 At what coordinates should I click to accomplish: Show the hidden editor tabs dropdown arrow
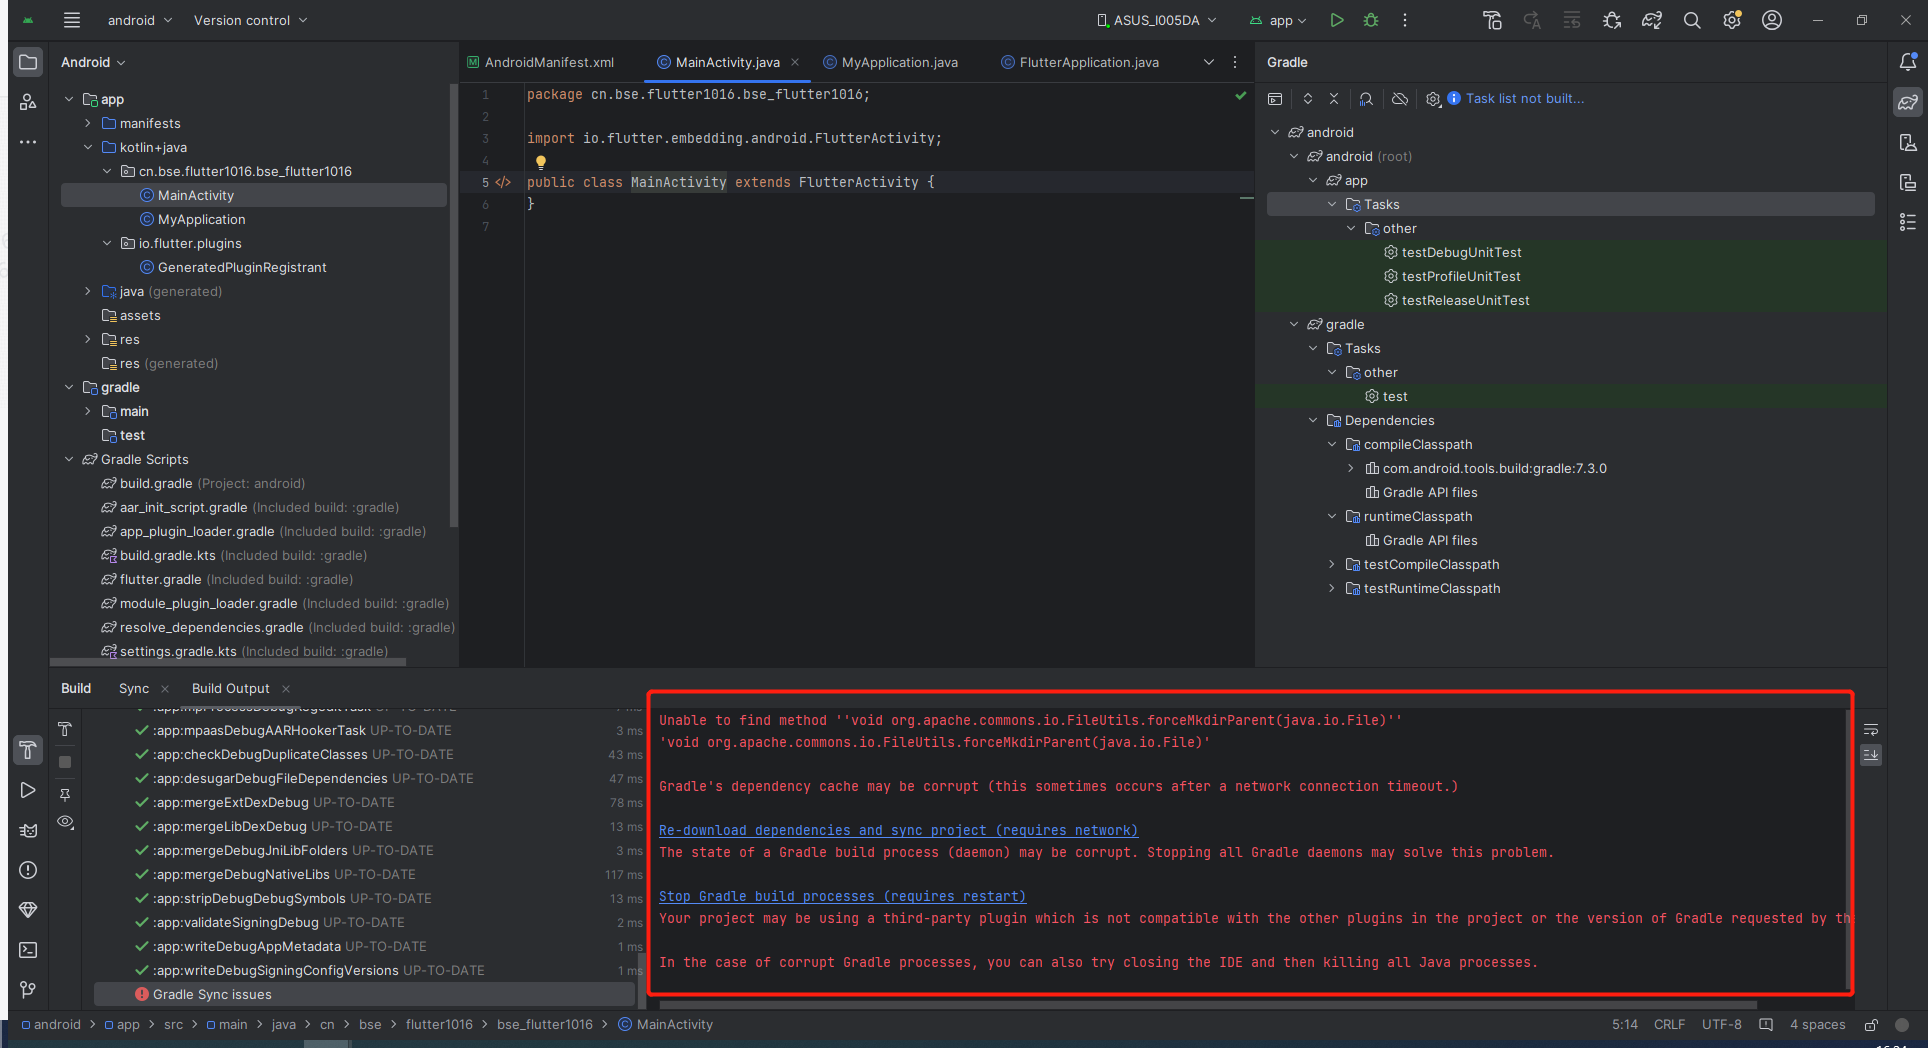click(x=1209, y=62)
